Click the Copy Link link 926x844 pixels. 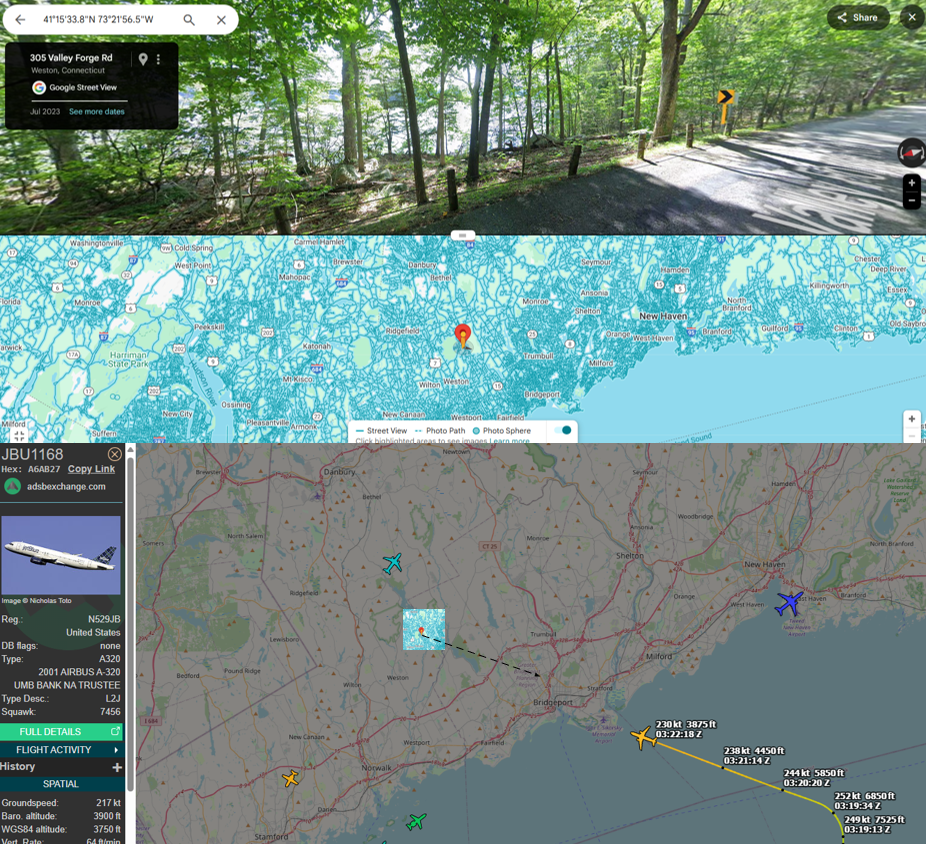tap(91, 469)
